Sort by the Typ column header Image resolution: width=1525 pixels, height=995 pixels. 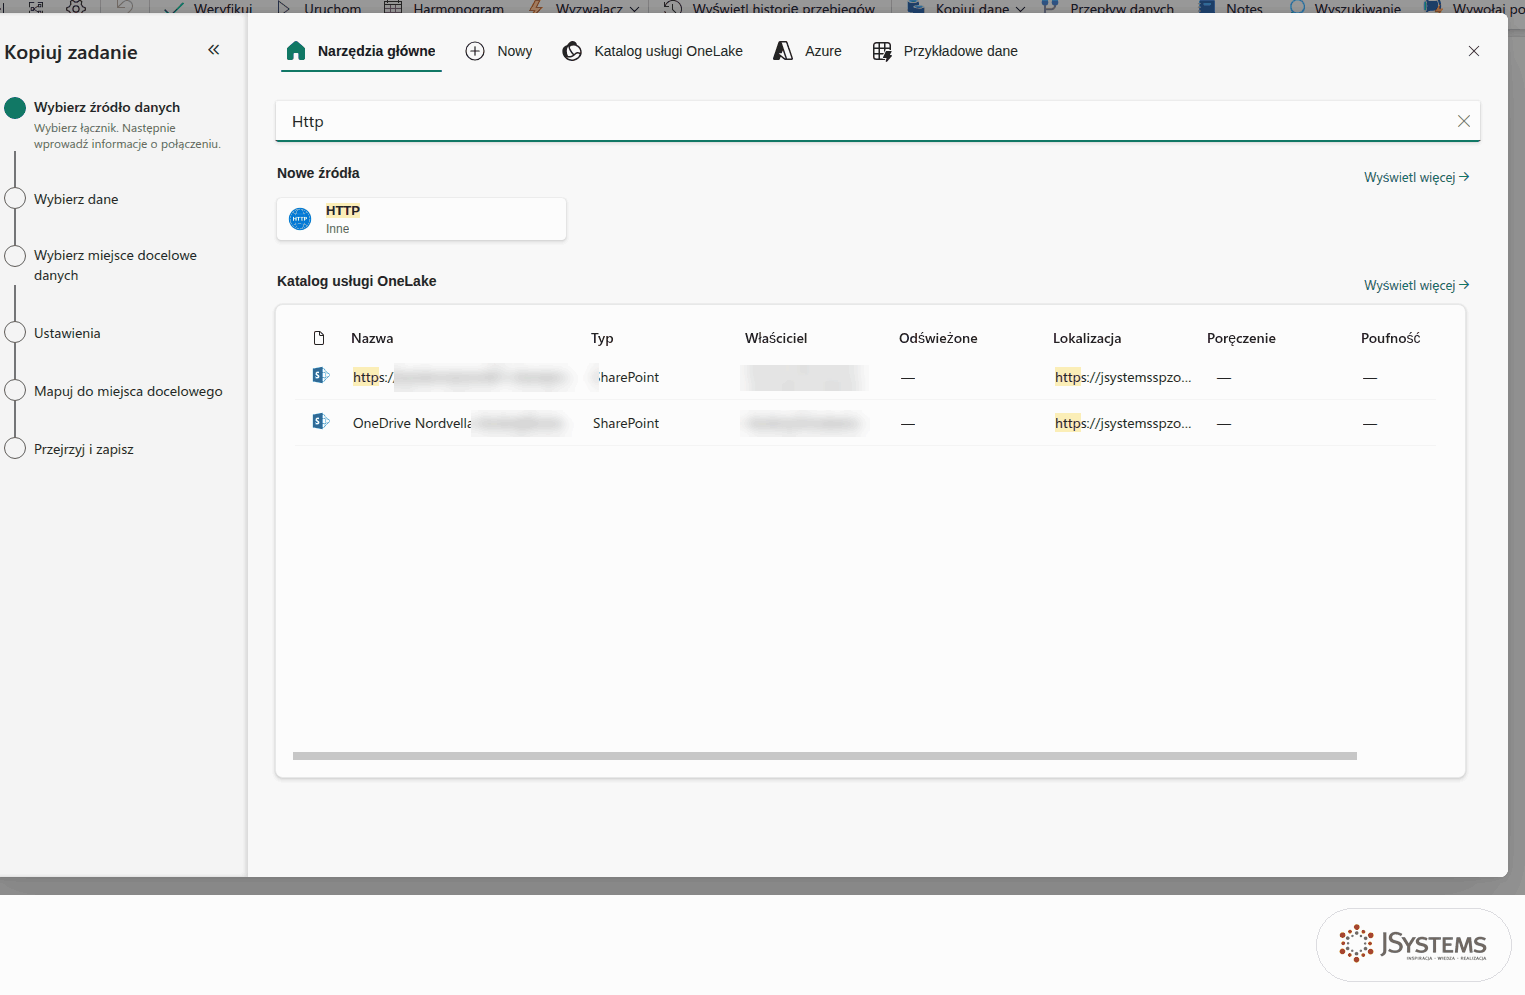[x=602, y=338]
